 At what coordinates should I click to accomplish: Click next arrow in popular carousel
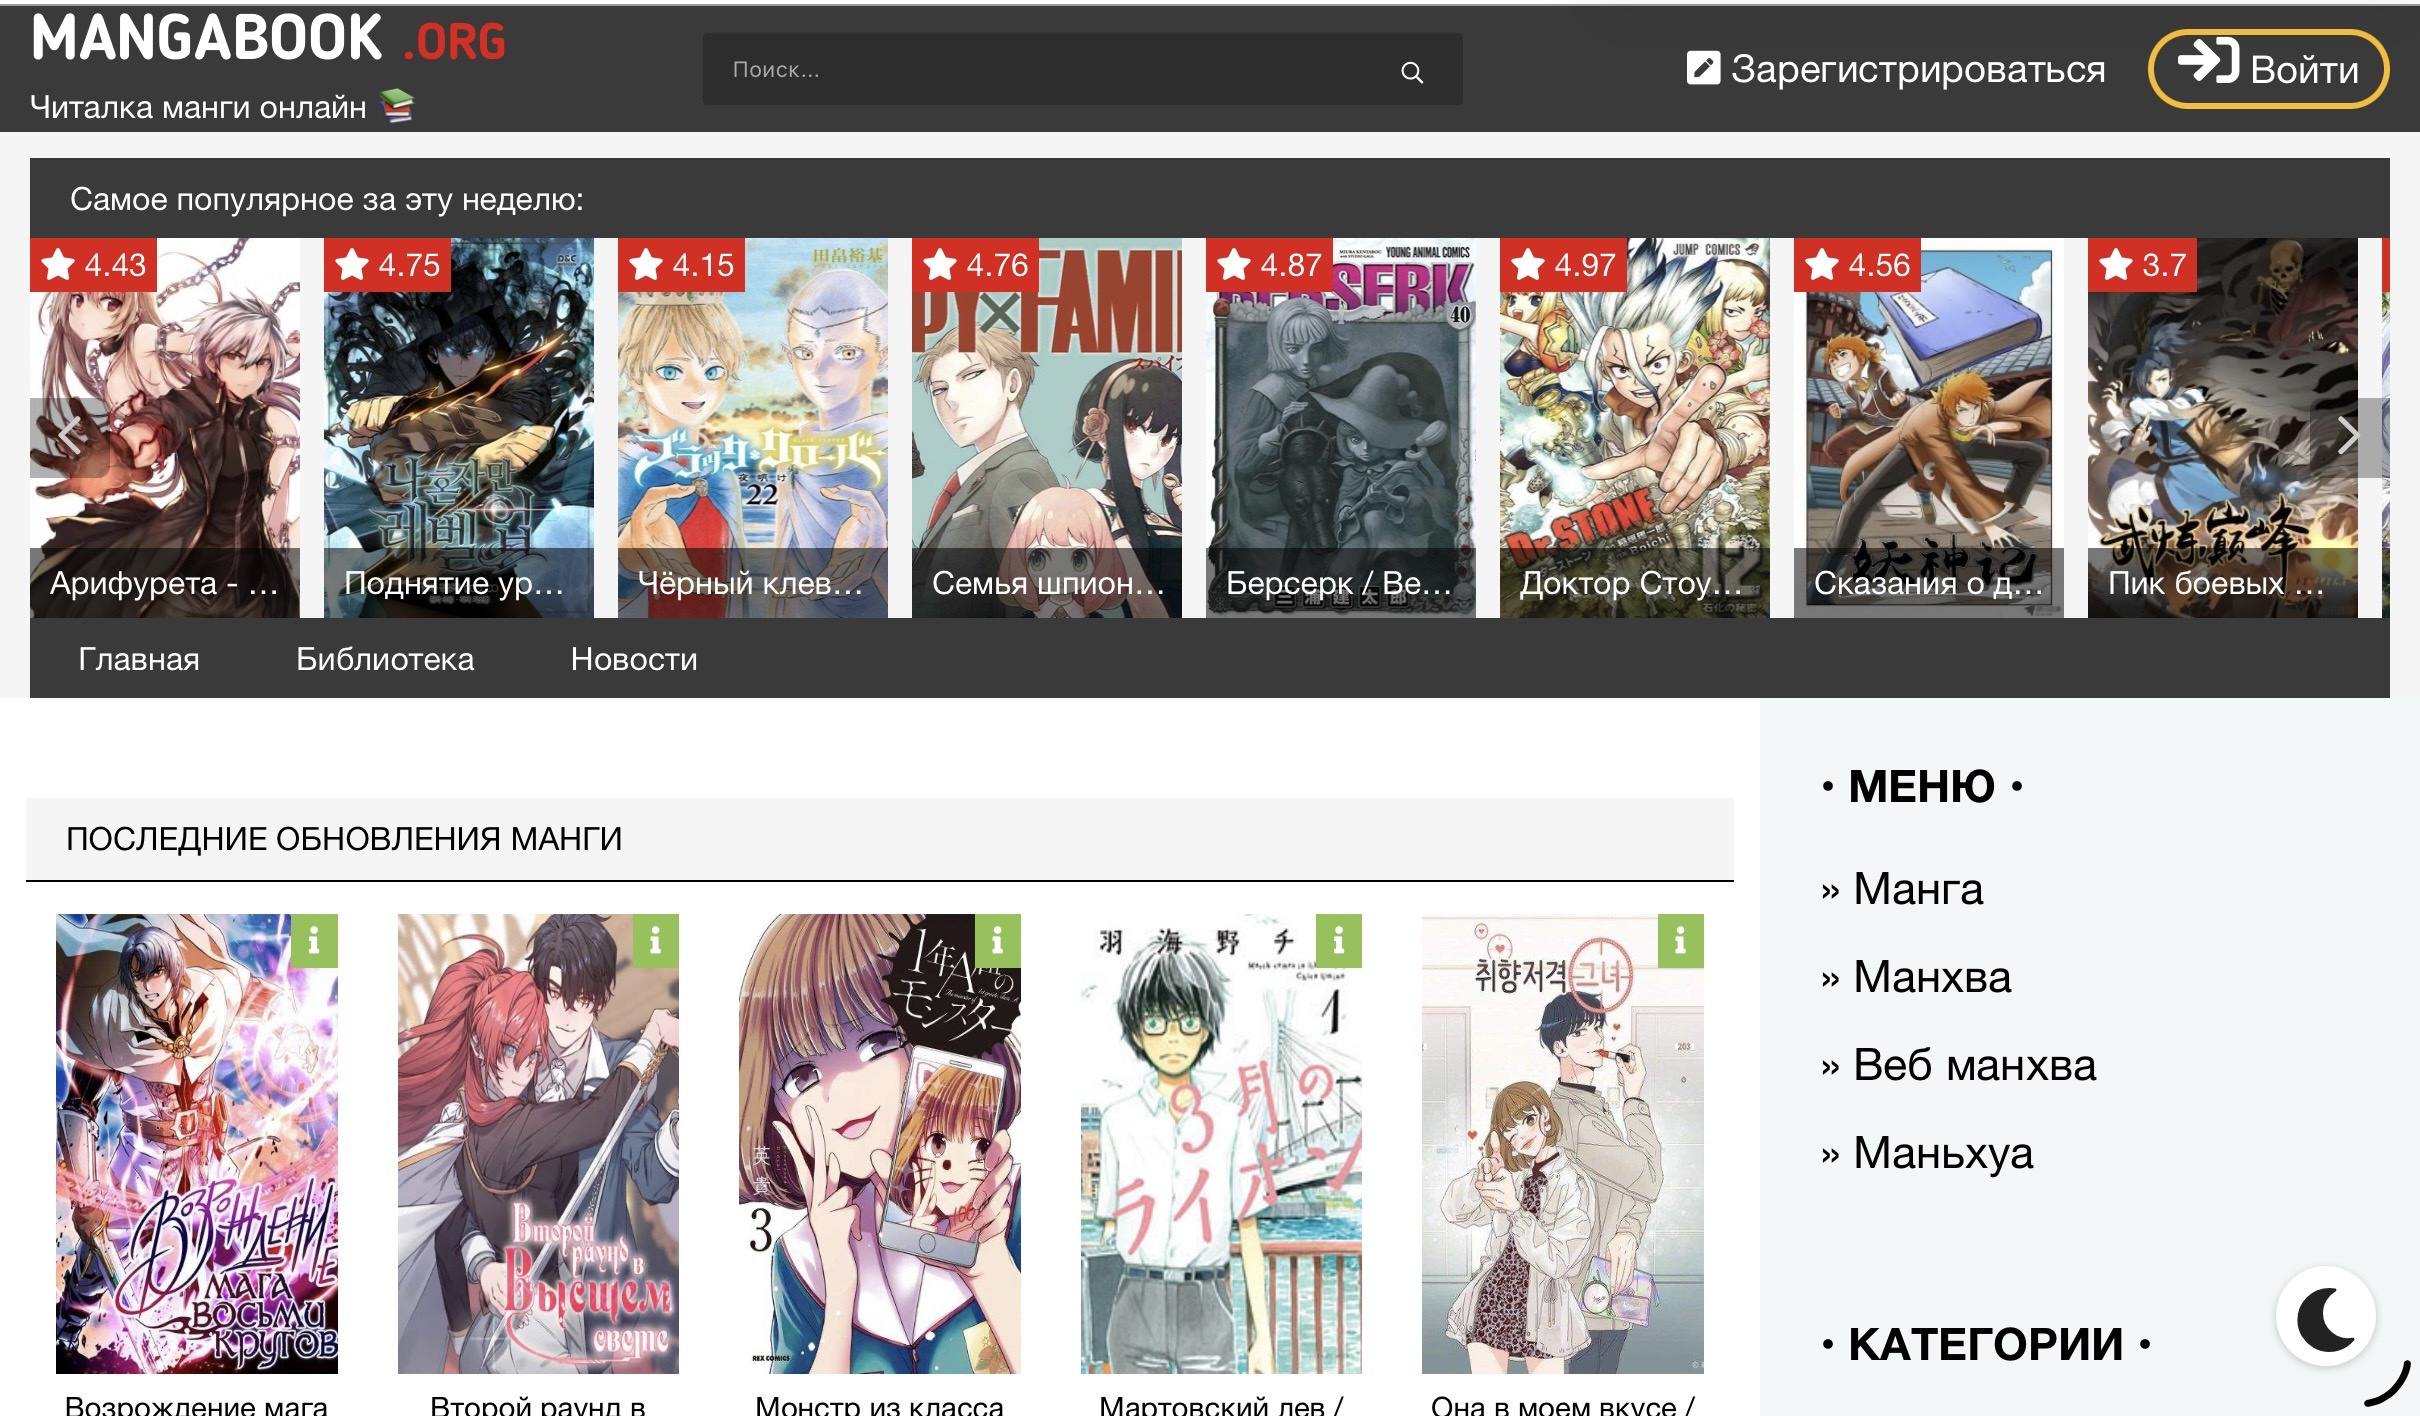pos(2350,436)
